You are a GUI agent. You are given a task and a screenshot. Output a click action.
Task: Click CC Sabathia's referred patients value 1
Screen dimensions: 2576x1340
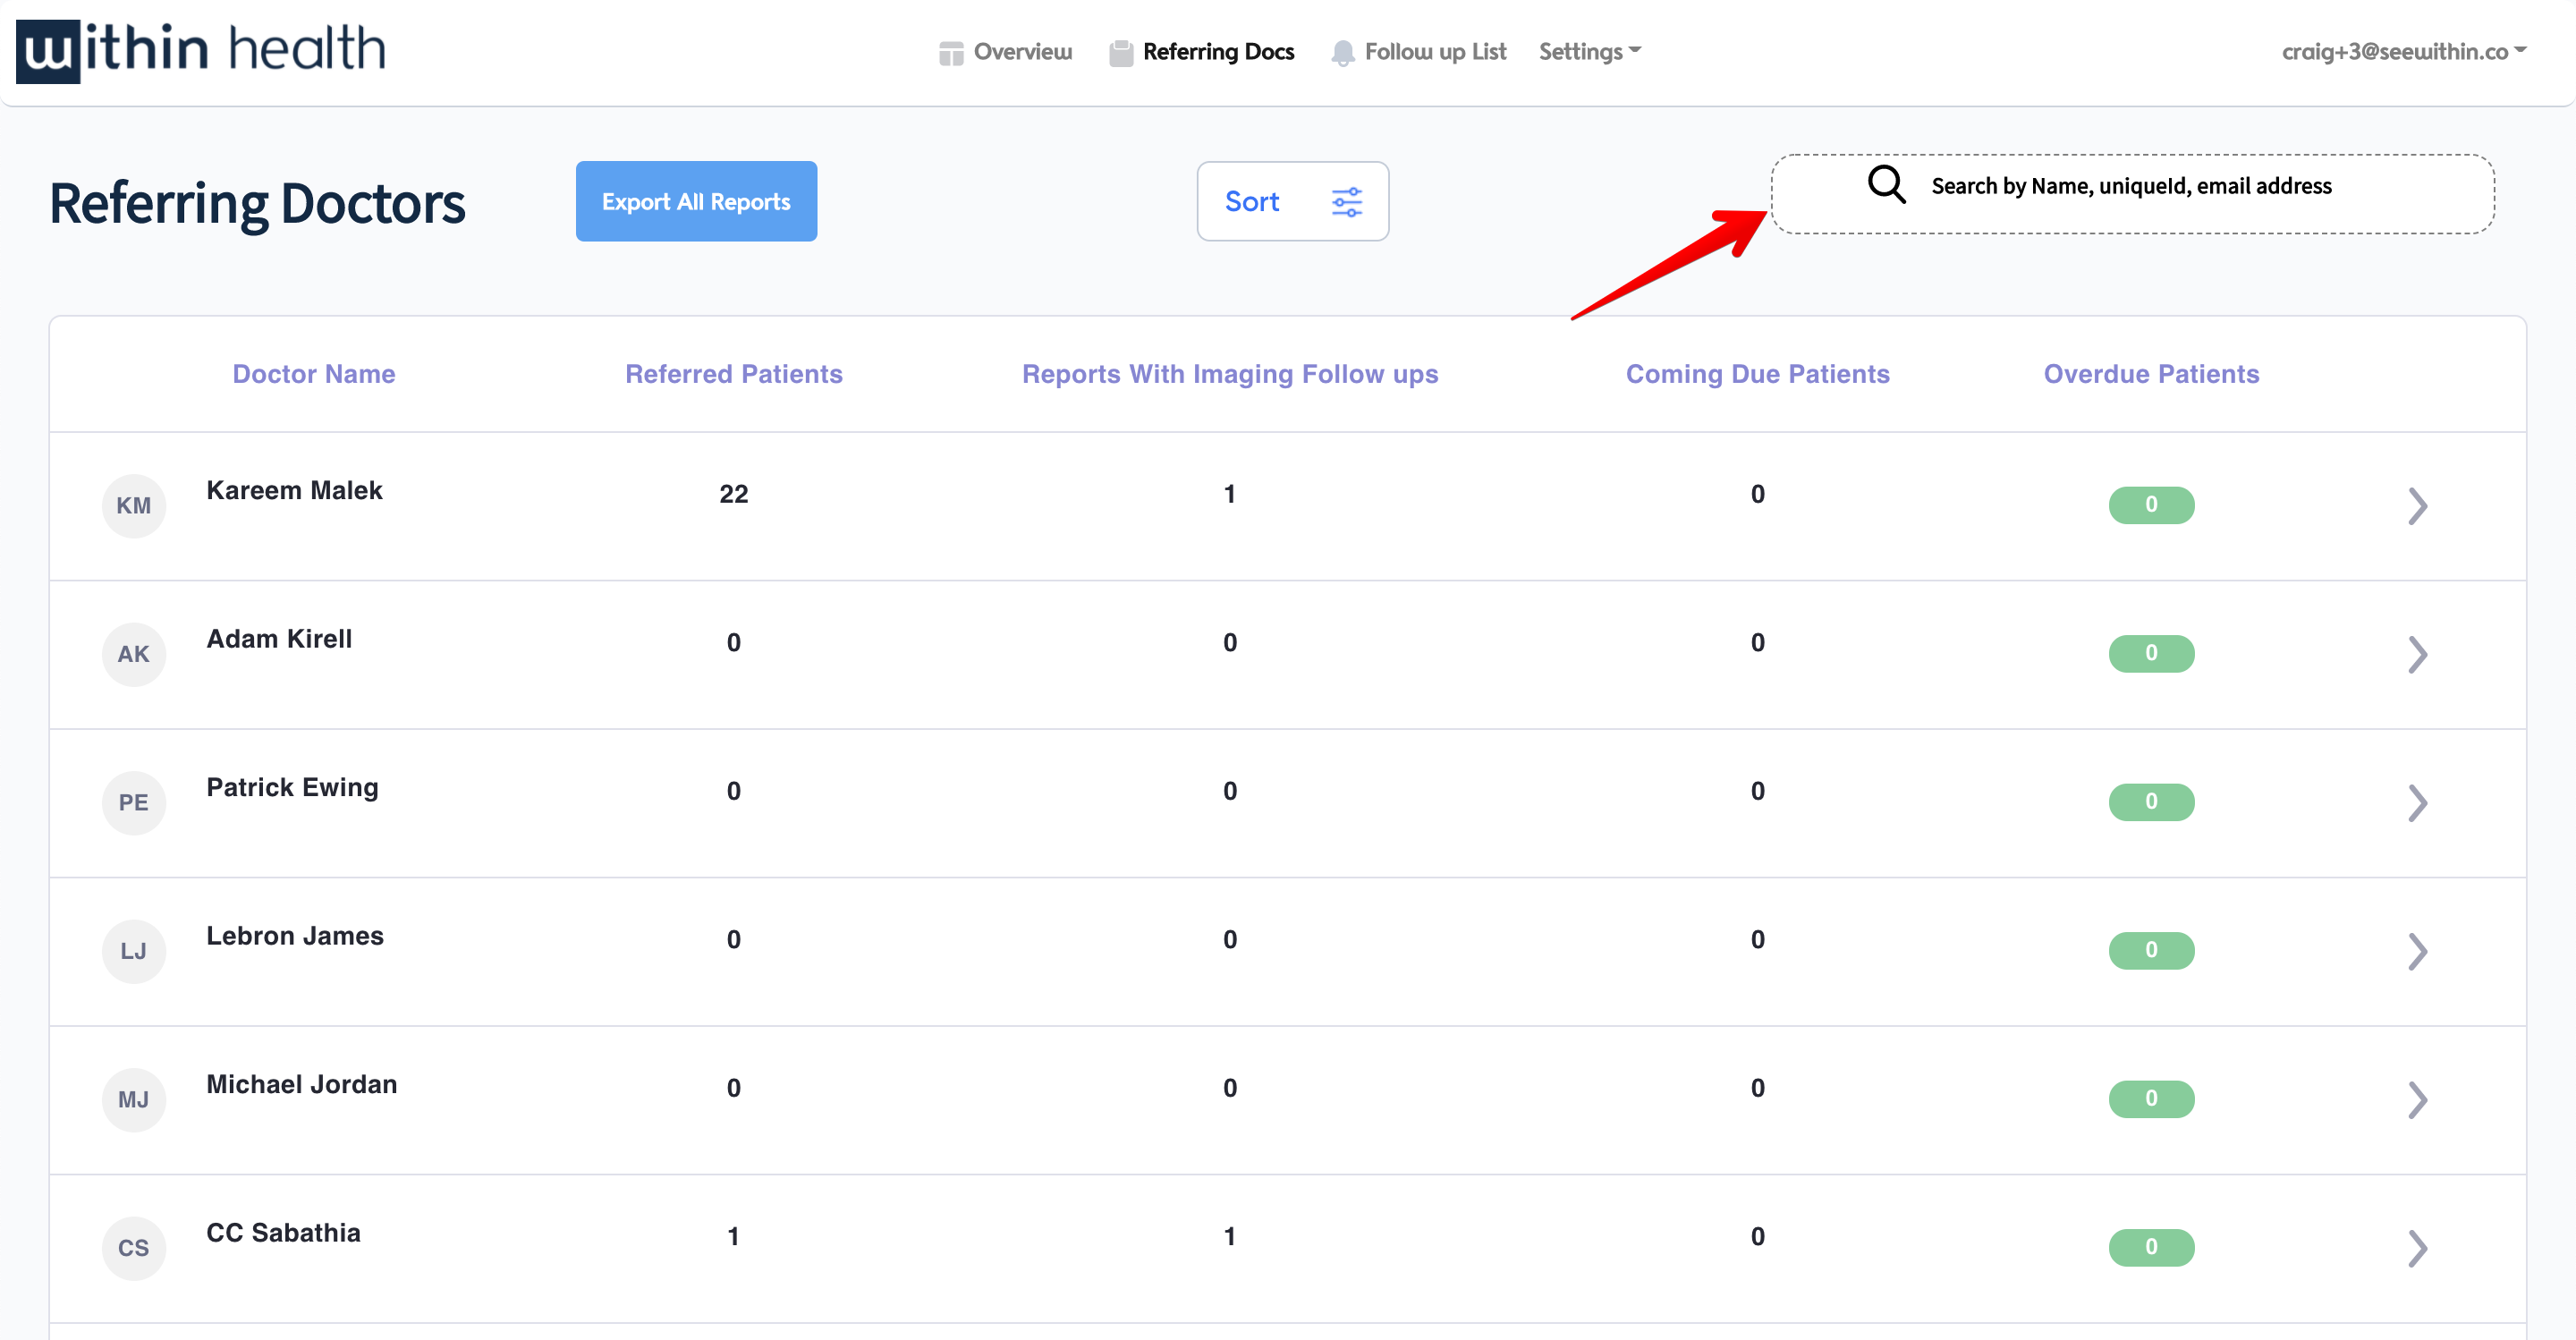pyautogui.click(x=733, y=1237)
